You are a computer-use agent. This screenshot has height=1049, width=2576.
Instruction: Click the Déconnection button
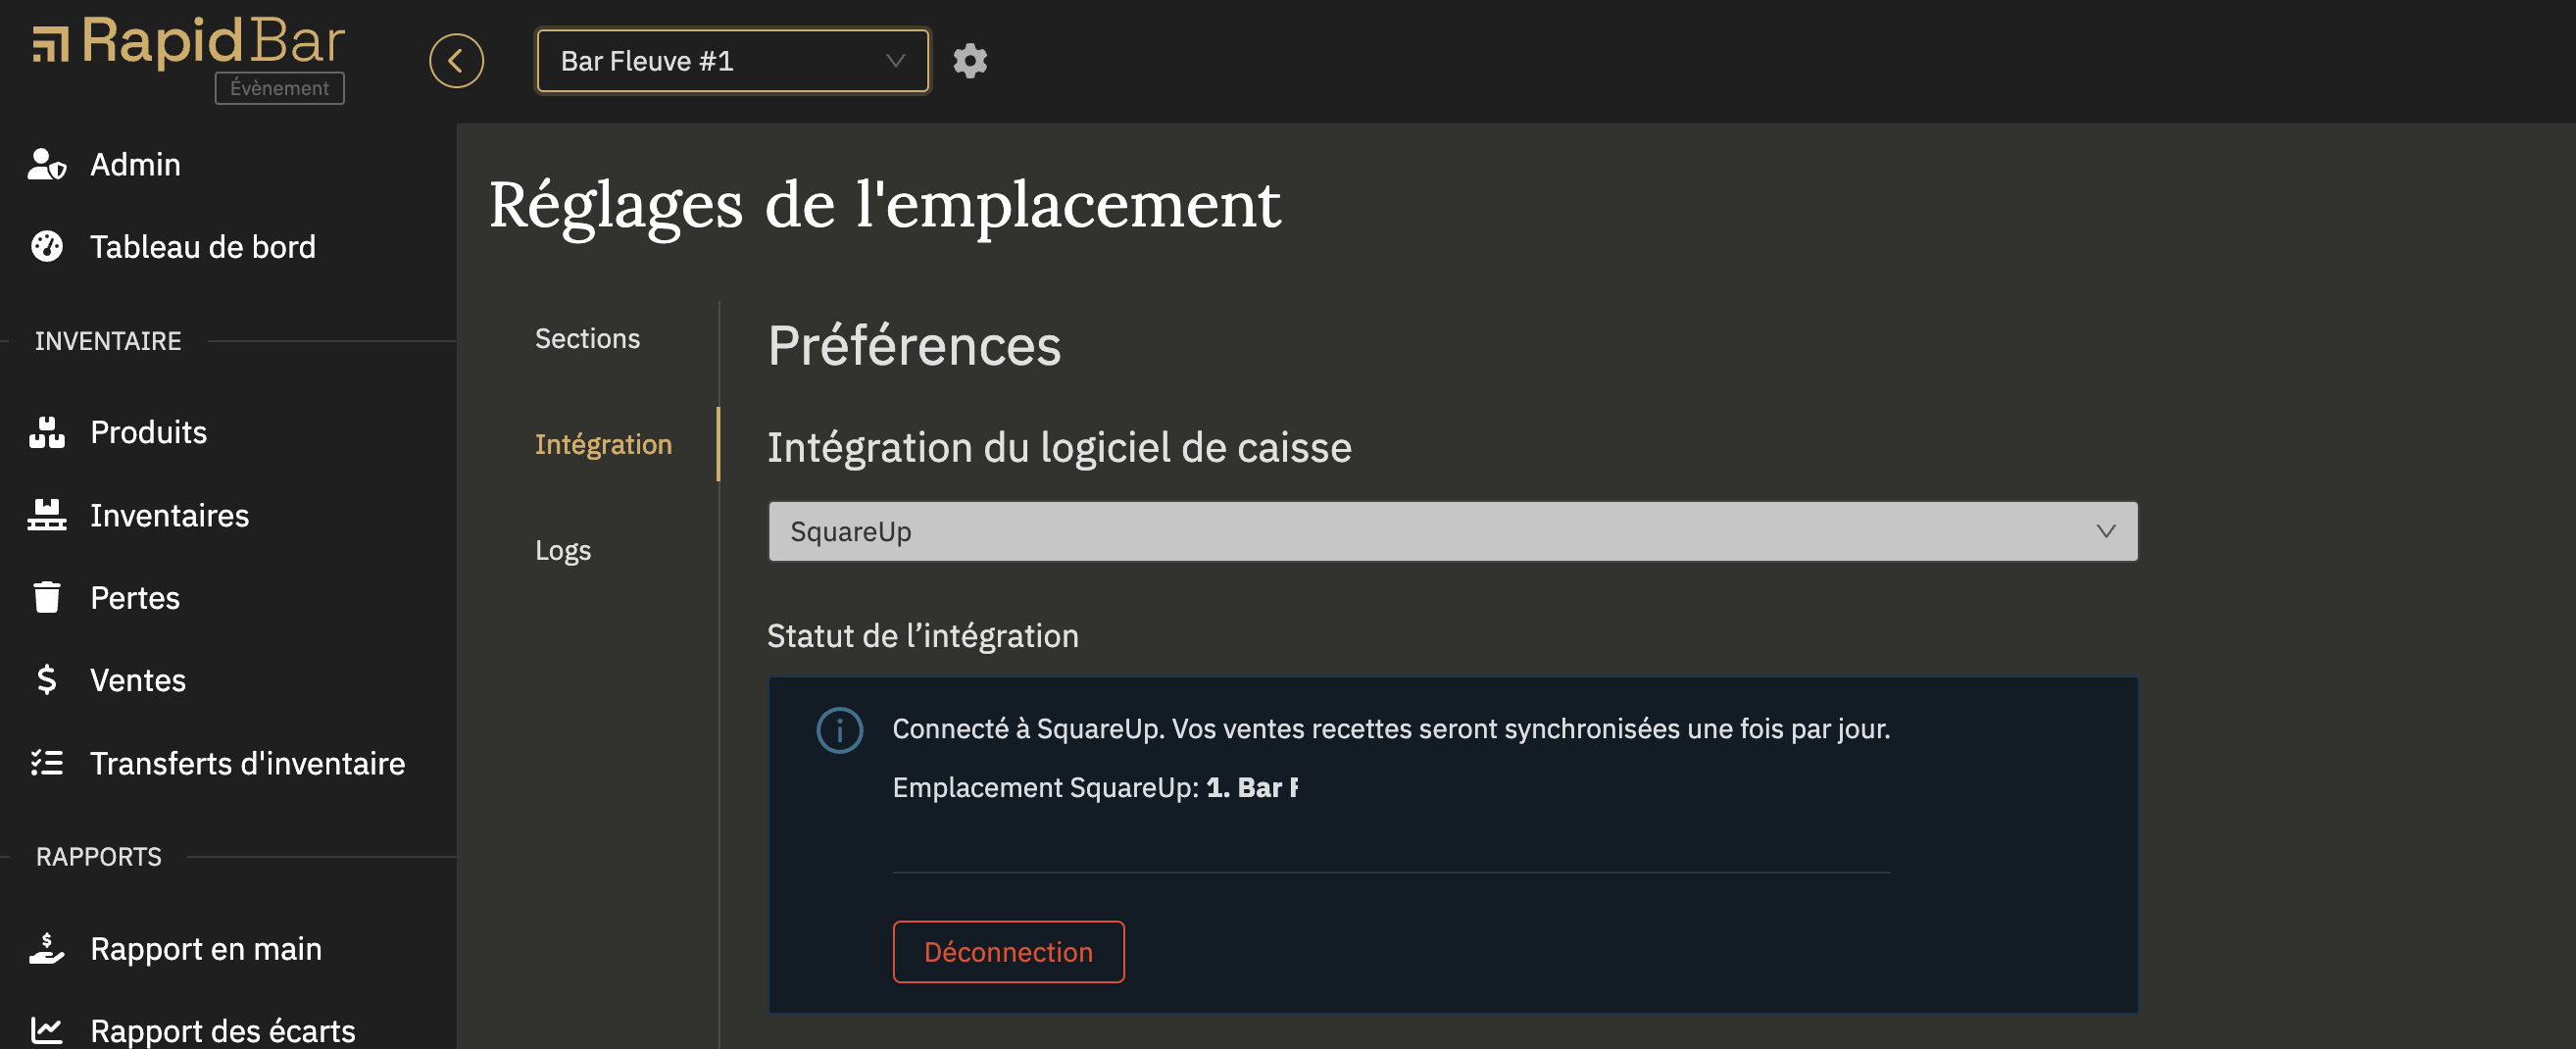(1008, 951)
